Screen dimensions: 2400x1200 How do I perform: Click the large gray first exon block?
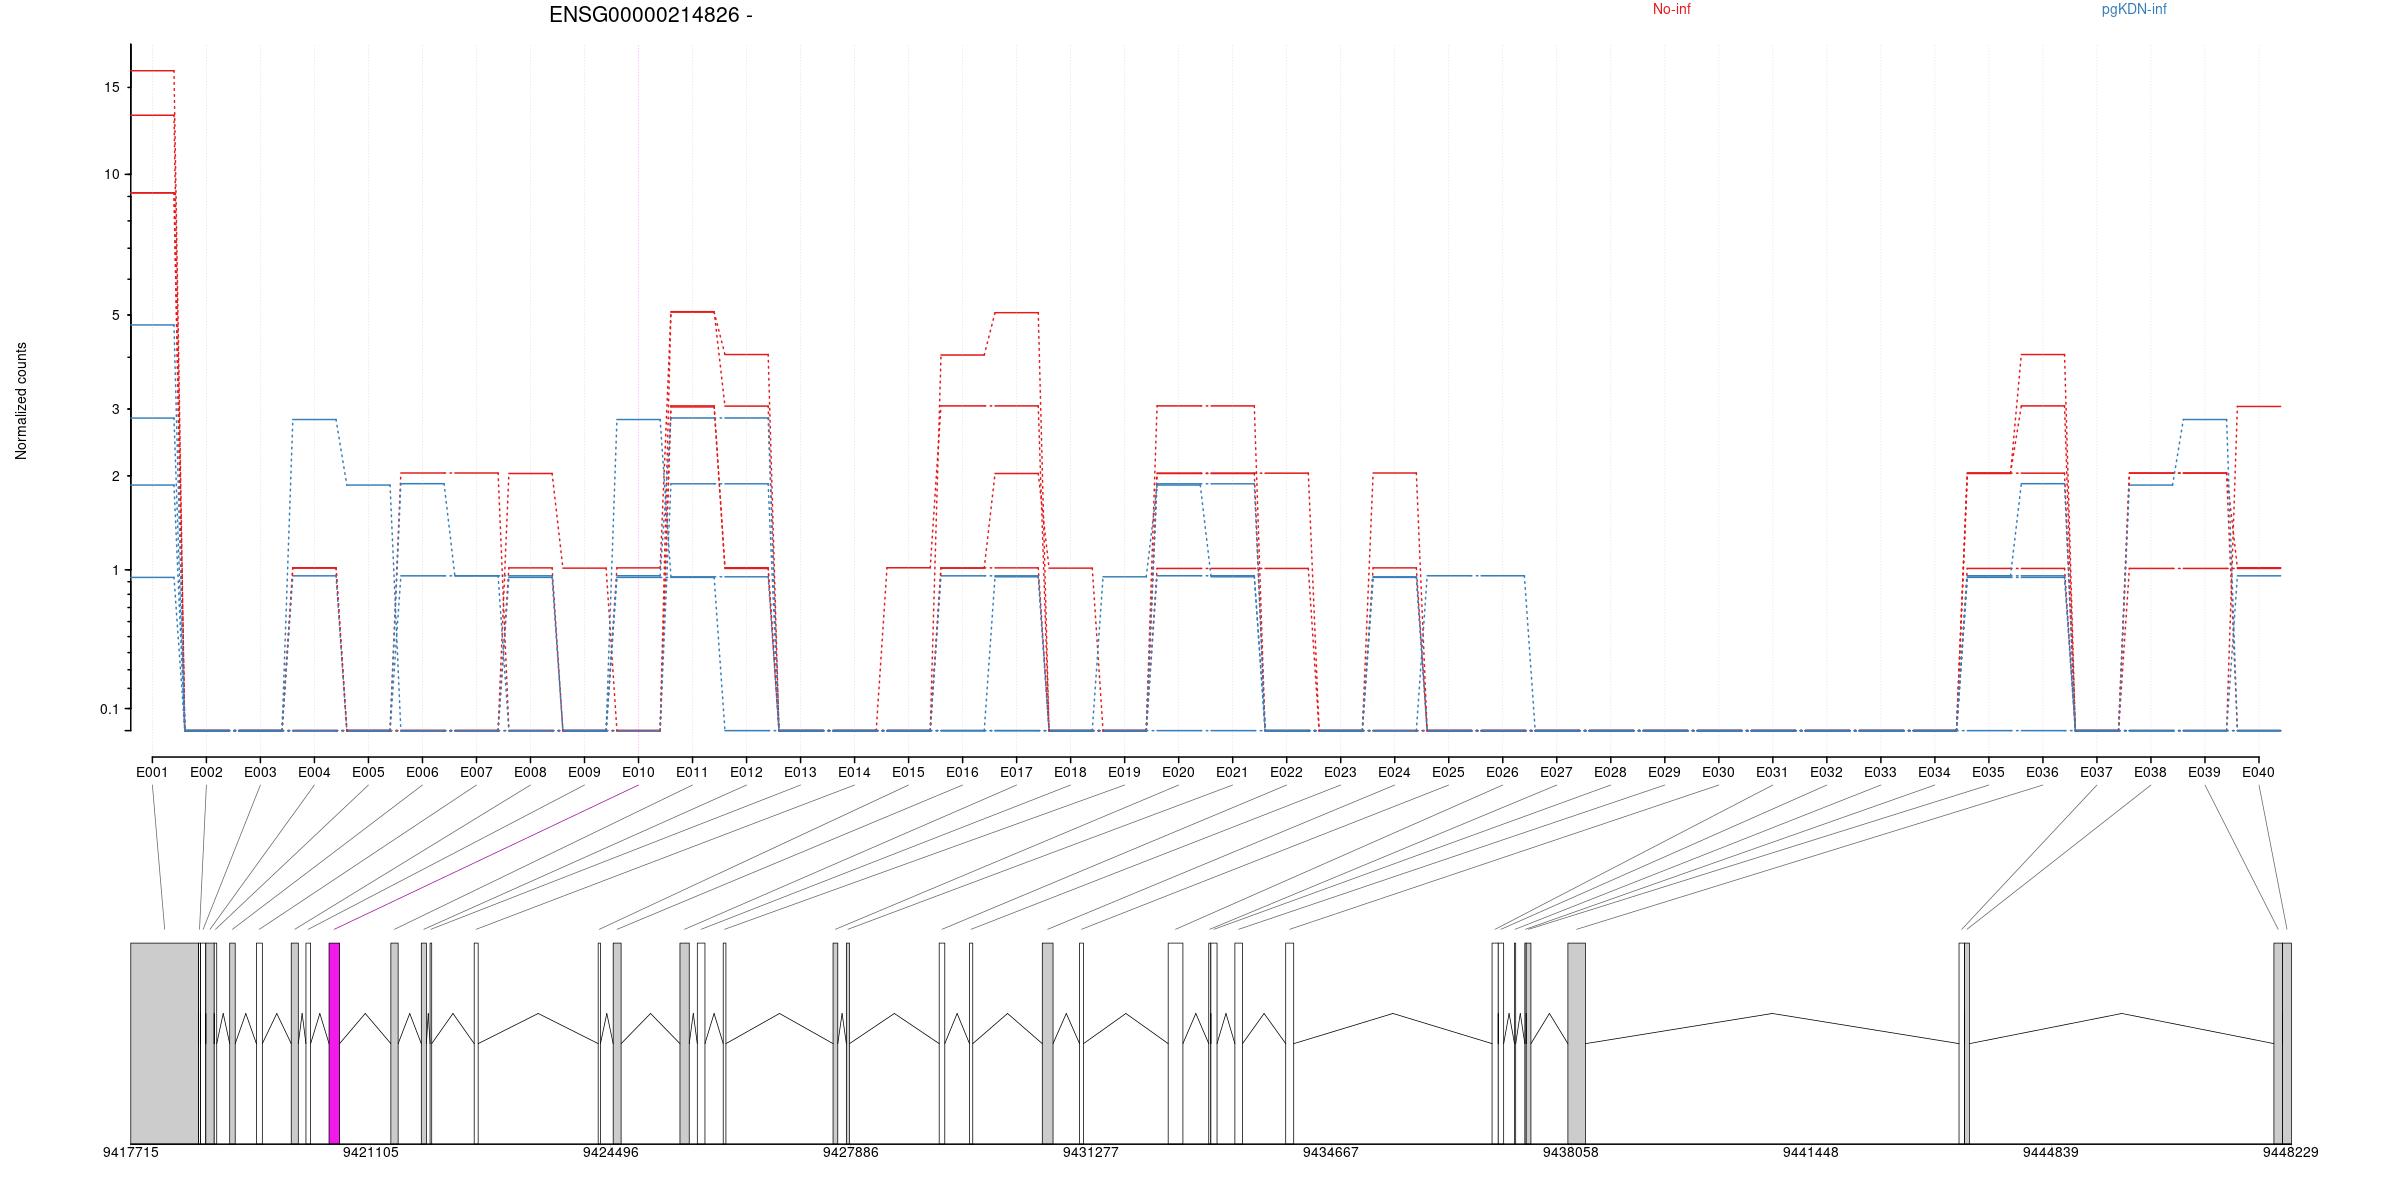click(x=164, y=1043)
